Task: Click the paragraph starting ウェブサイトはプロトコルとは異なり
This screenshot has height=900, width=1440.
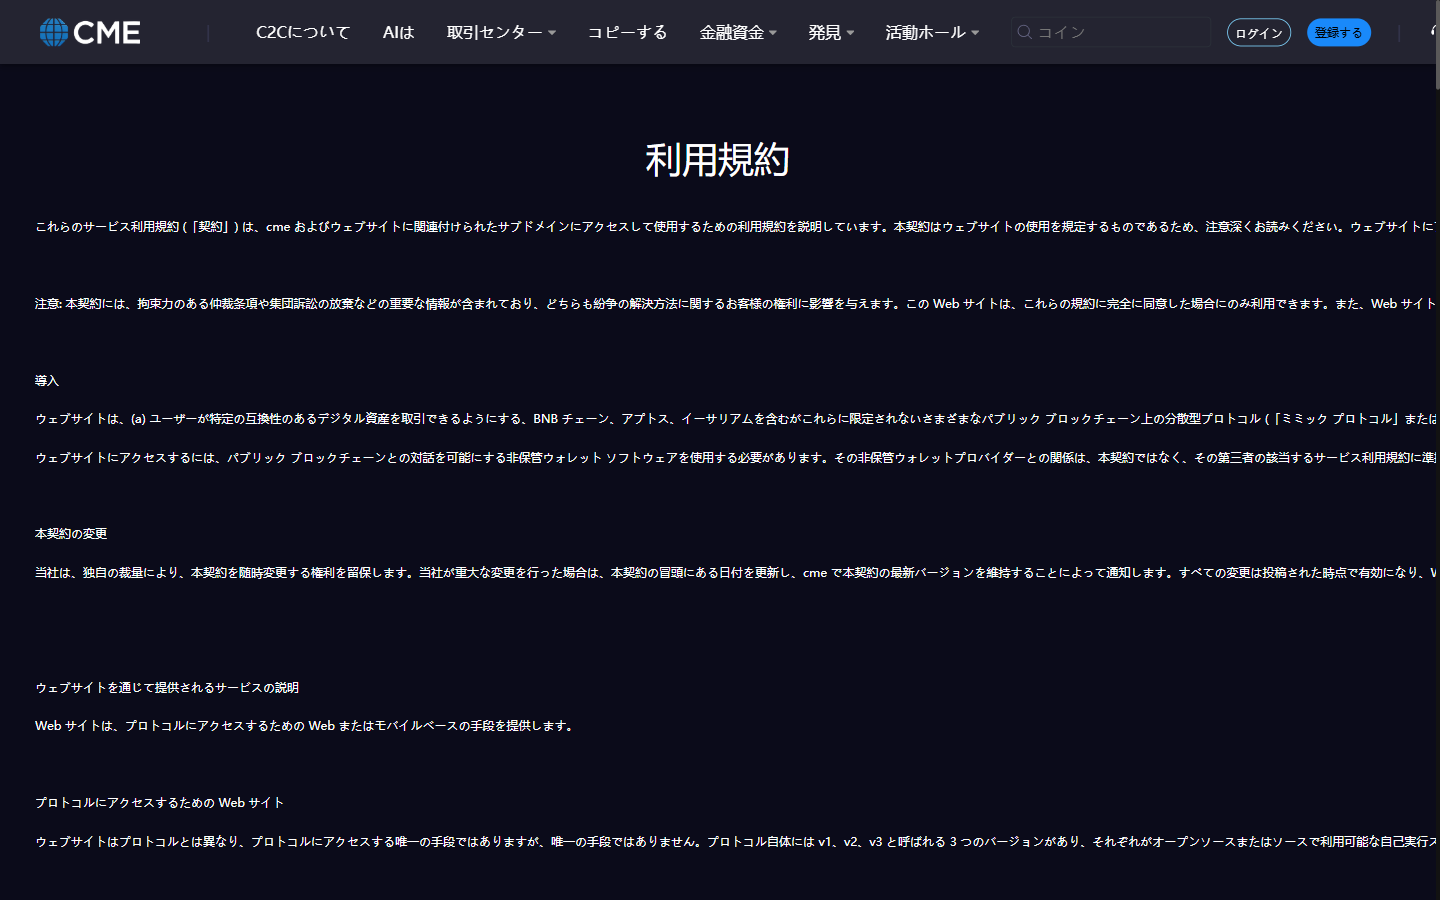Action: (x=735, y=842)
